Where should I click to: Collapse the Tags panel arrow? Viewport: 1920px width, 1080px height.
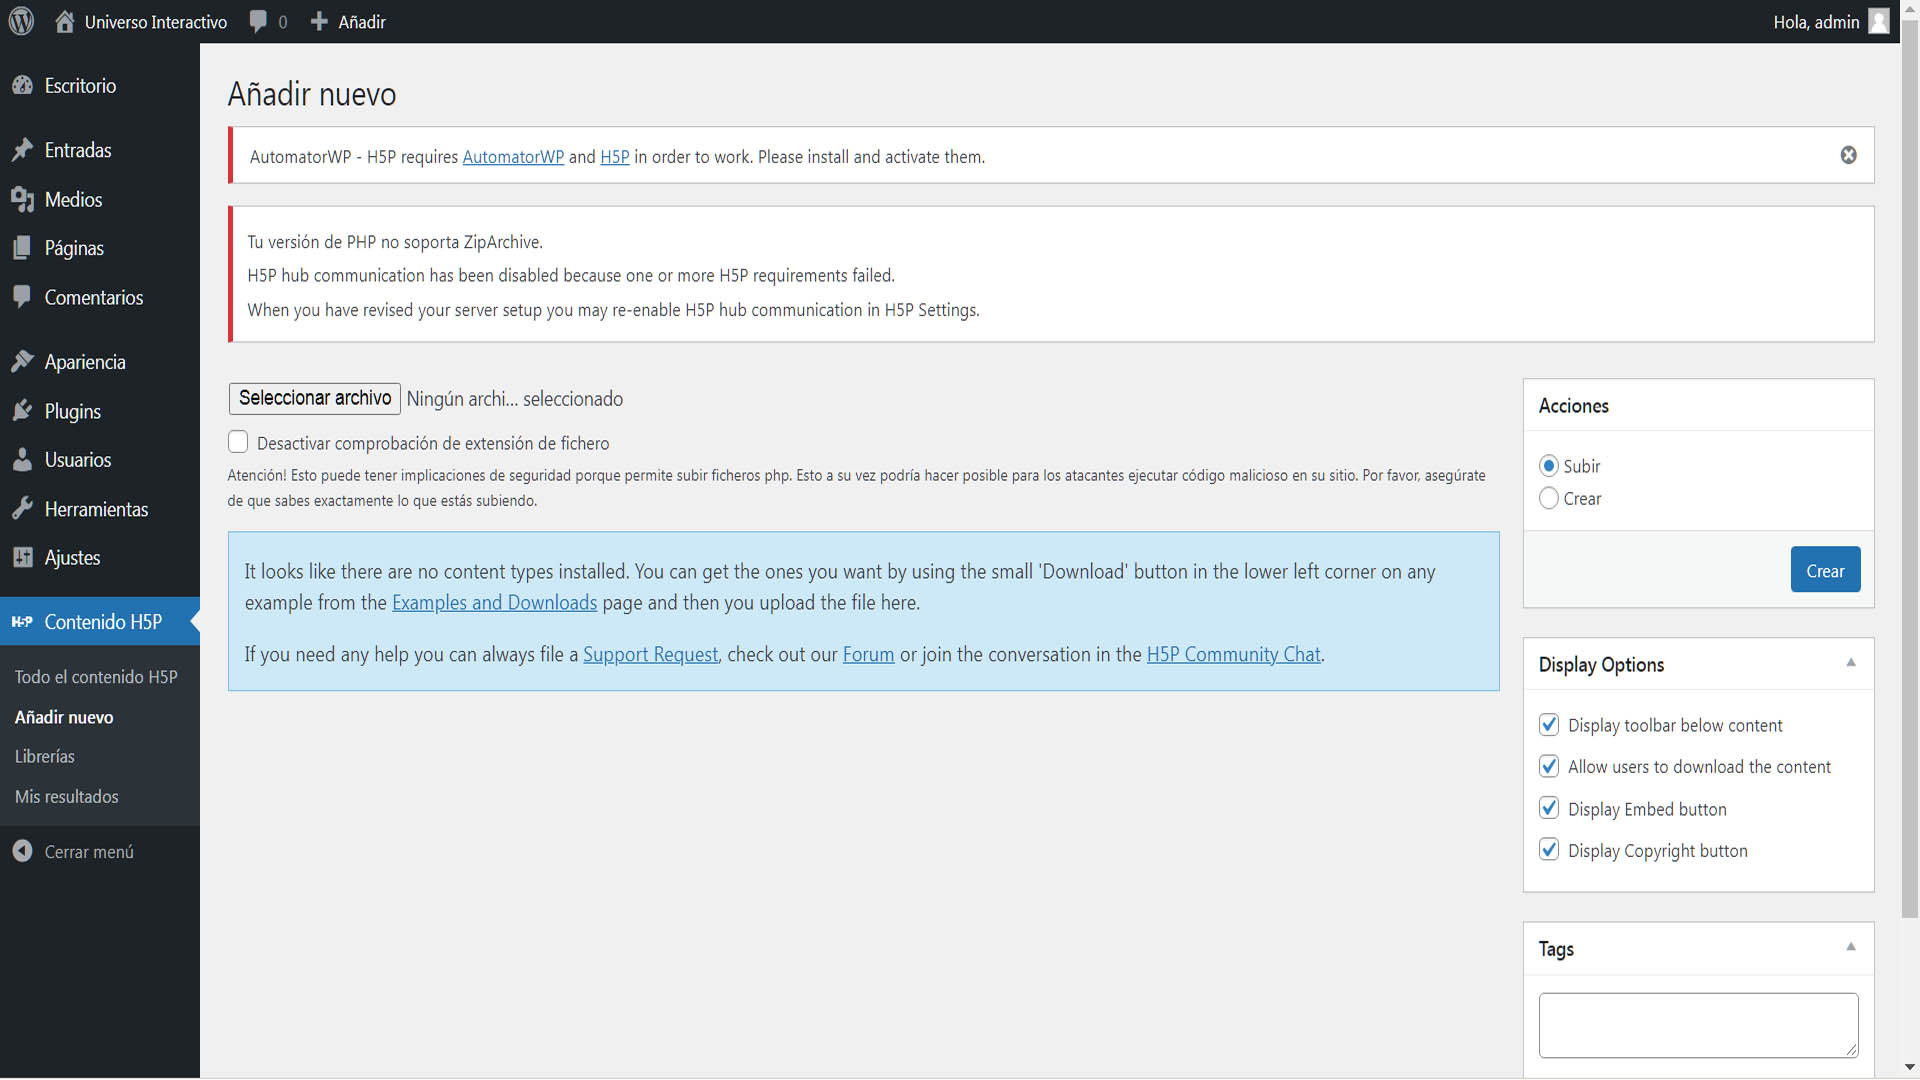point(1851,947)
